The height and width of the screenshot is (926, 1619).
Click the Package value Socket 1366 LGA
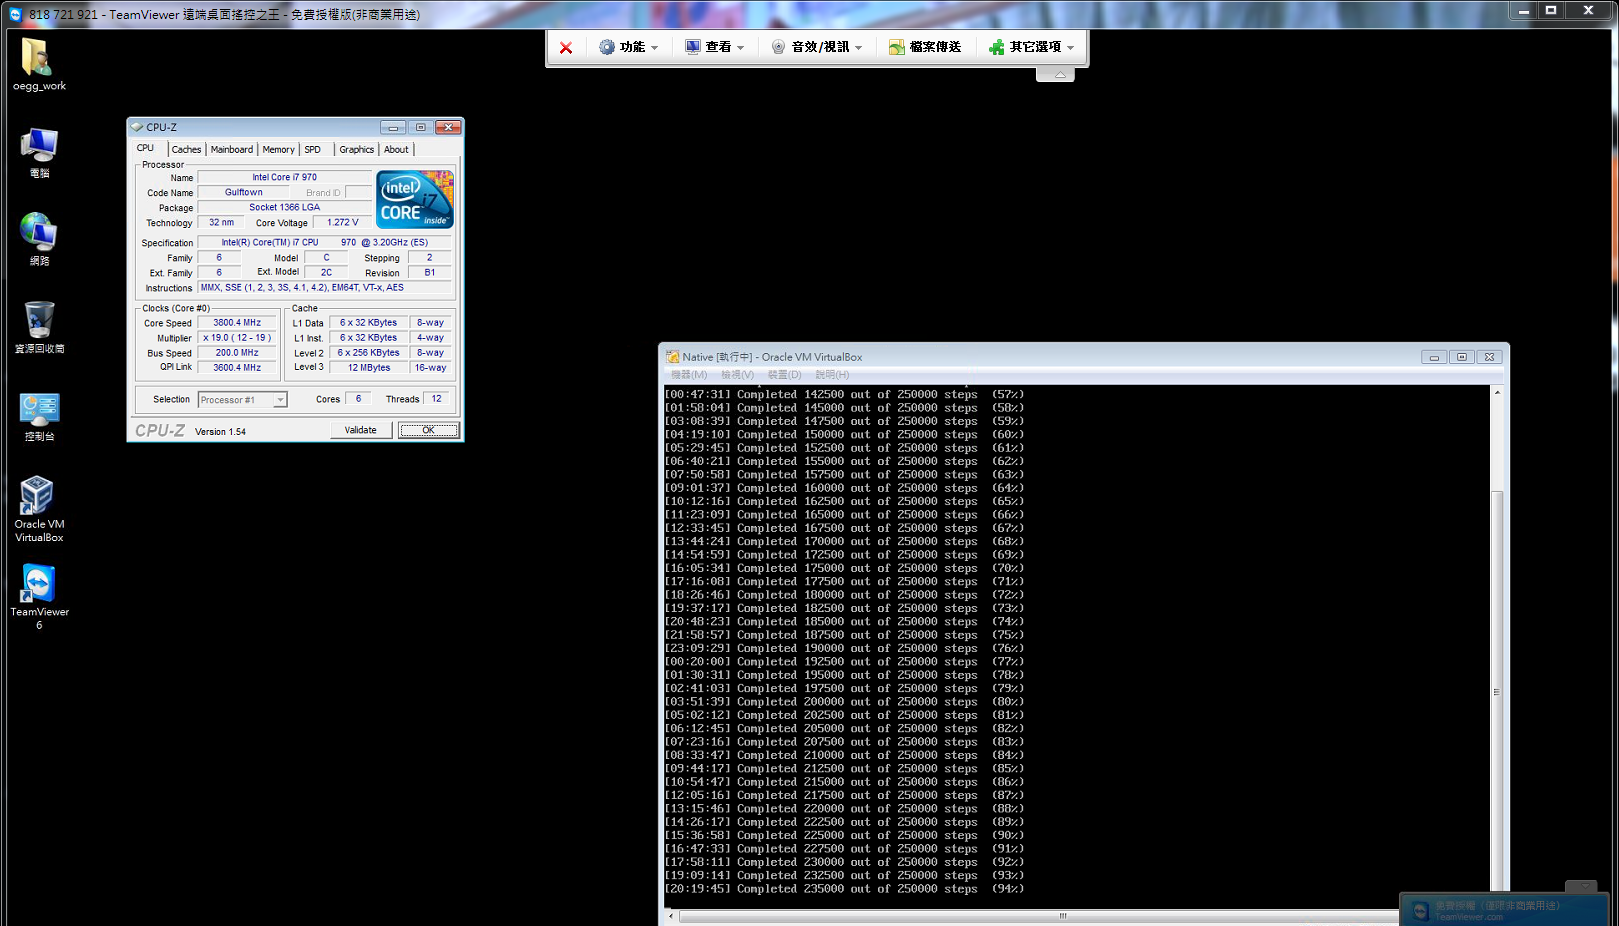pos(285,207)
